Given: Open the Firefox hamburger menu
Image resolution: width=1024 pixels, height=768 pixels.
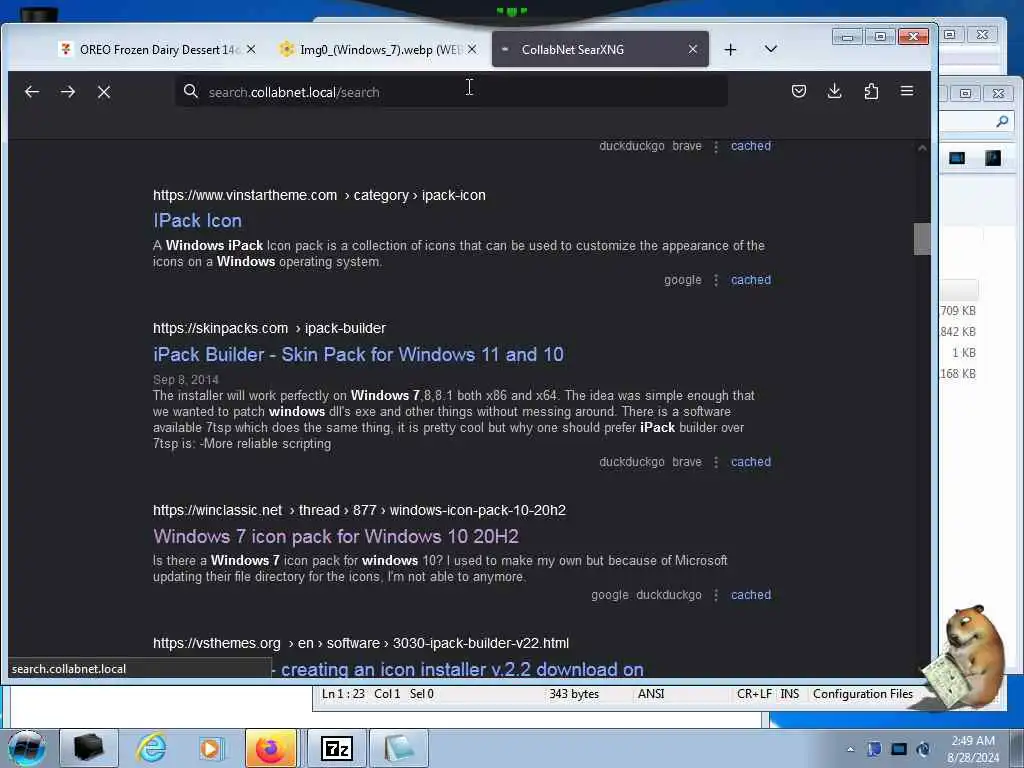Looking at the screenshot, I should pos(907,91).
